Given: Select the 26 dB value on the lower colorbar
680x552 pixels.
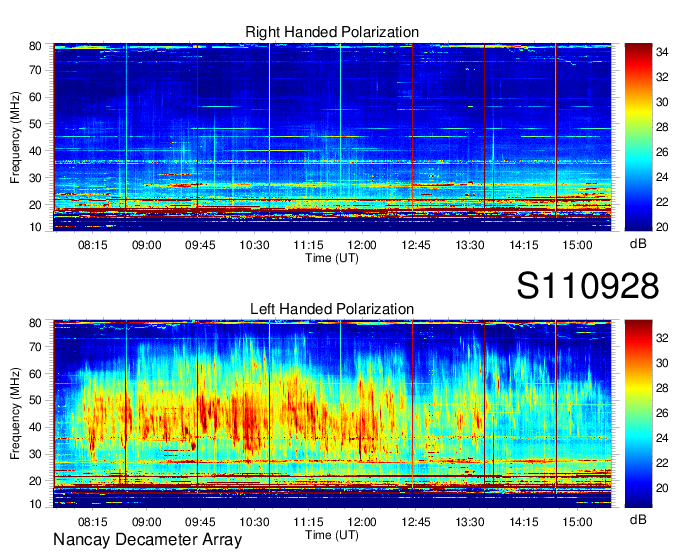Looking at the screenshot, I should 662,413.
